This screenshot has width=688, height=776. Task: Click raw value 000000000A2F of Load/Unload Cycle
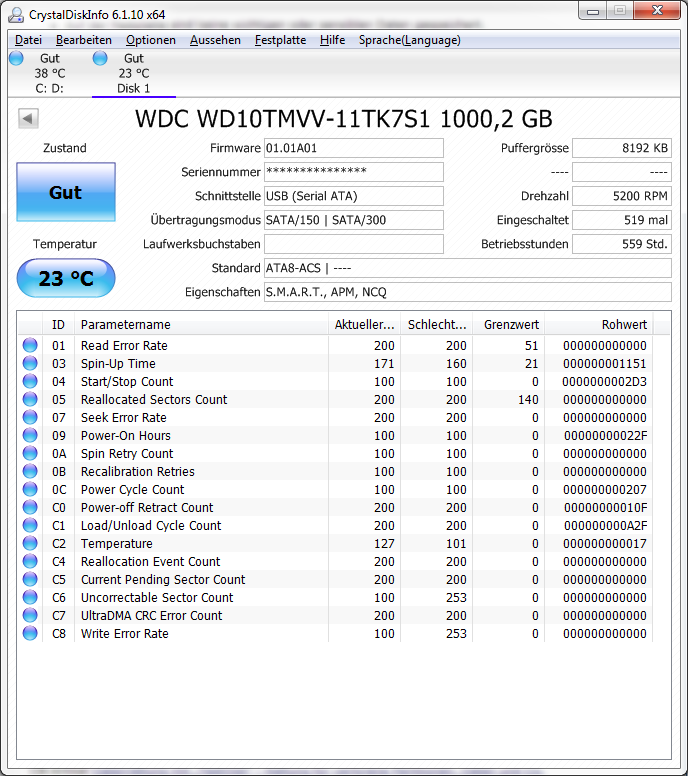tap(605, 526)
